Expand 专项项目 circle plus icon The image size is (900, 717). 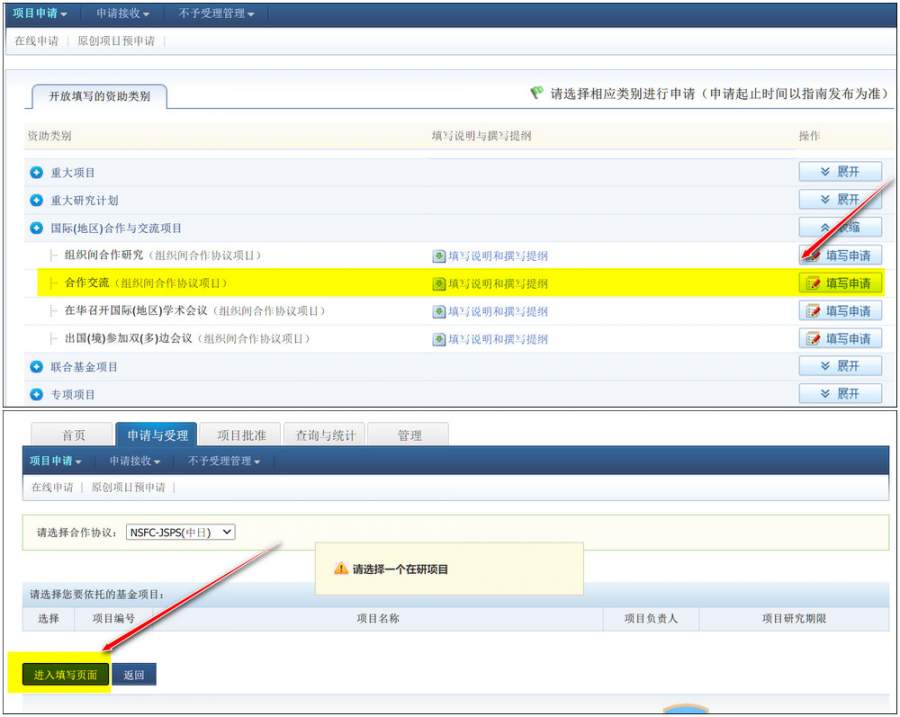pyautogui.click(x=36, y=394)
